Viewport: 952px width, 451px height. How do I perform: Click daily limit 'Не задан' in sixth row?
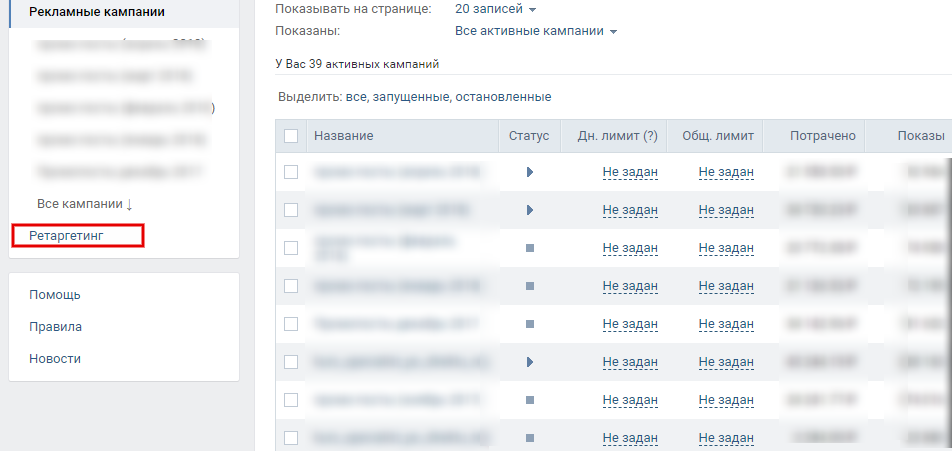point(630,362)
